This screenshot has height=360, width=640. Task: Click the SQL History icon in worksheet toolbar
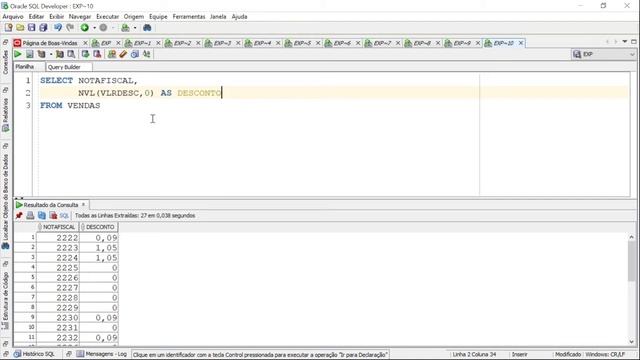pos(135,54)
